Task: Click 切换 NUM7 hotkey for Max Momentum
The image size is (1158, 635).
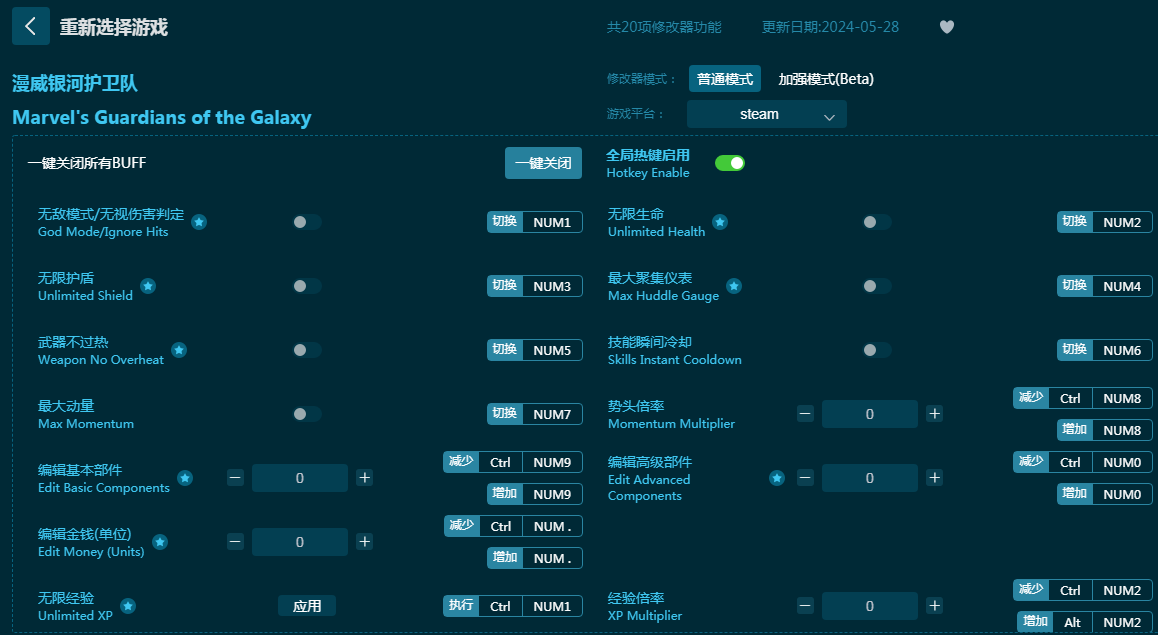Action: coord(535,414)
